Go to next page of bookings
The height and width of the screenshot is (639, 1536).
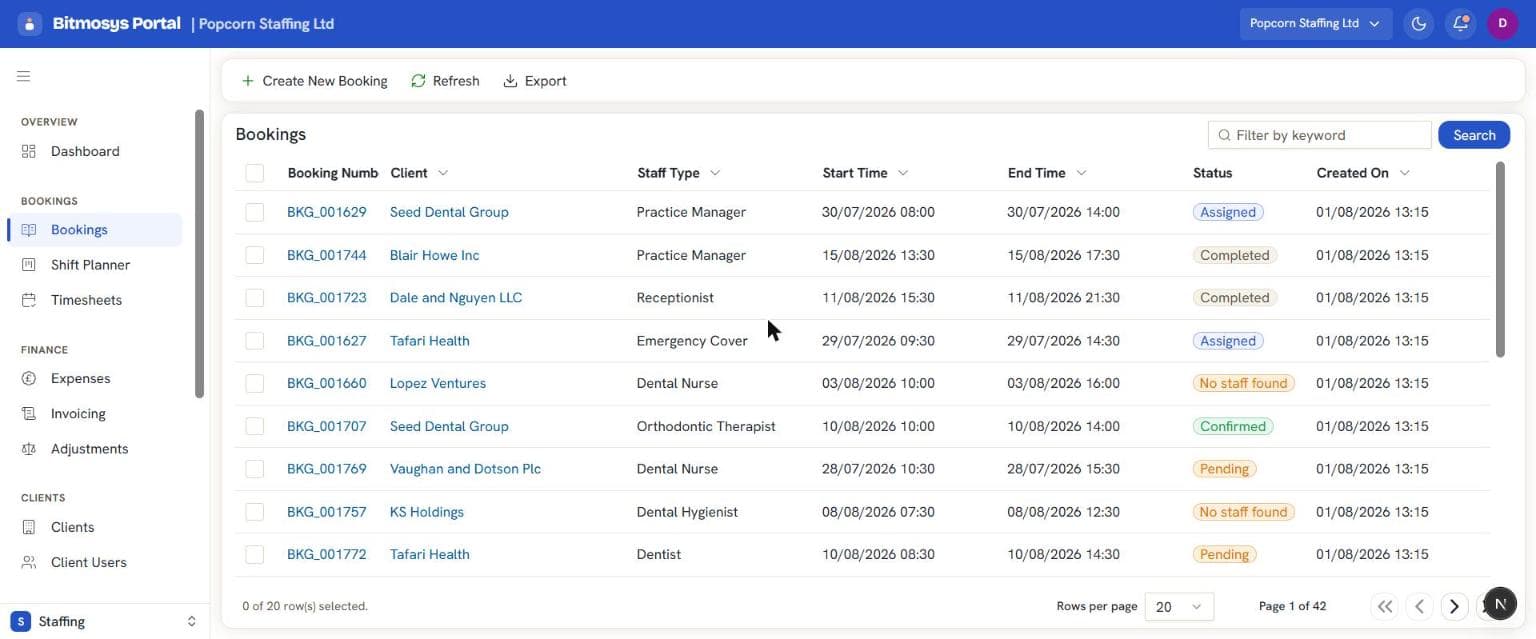click(x=1454, y=606)
